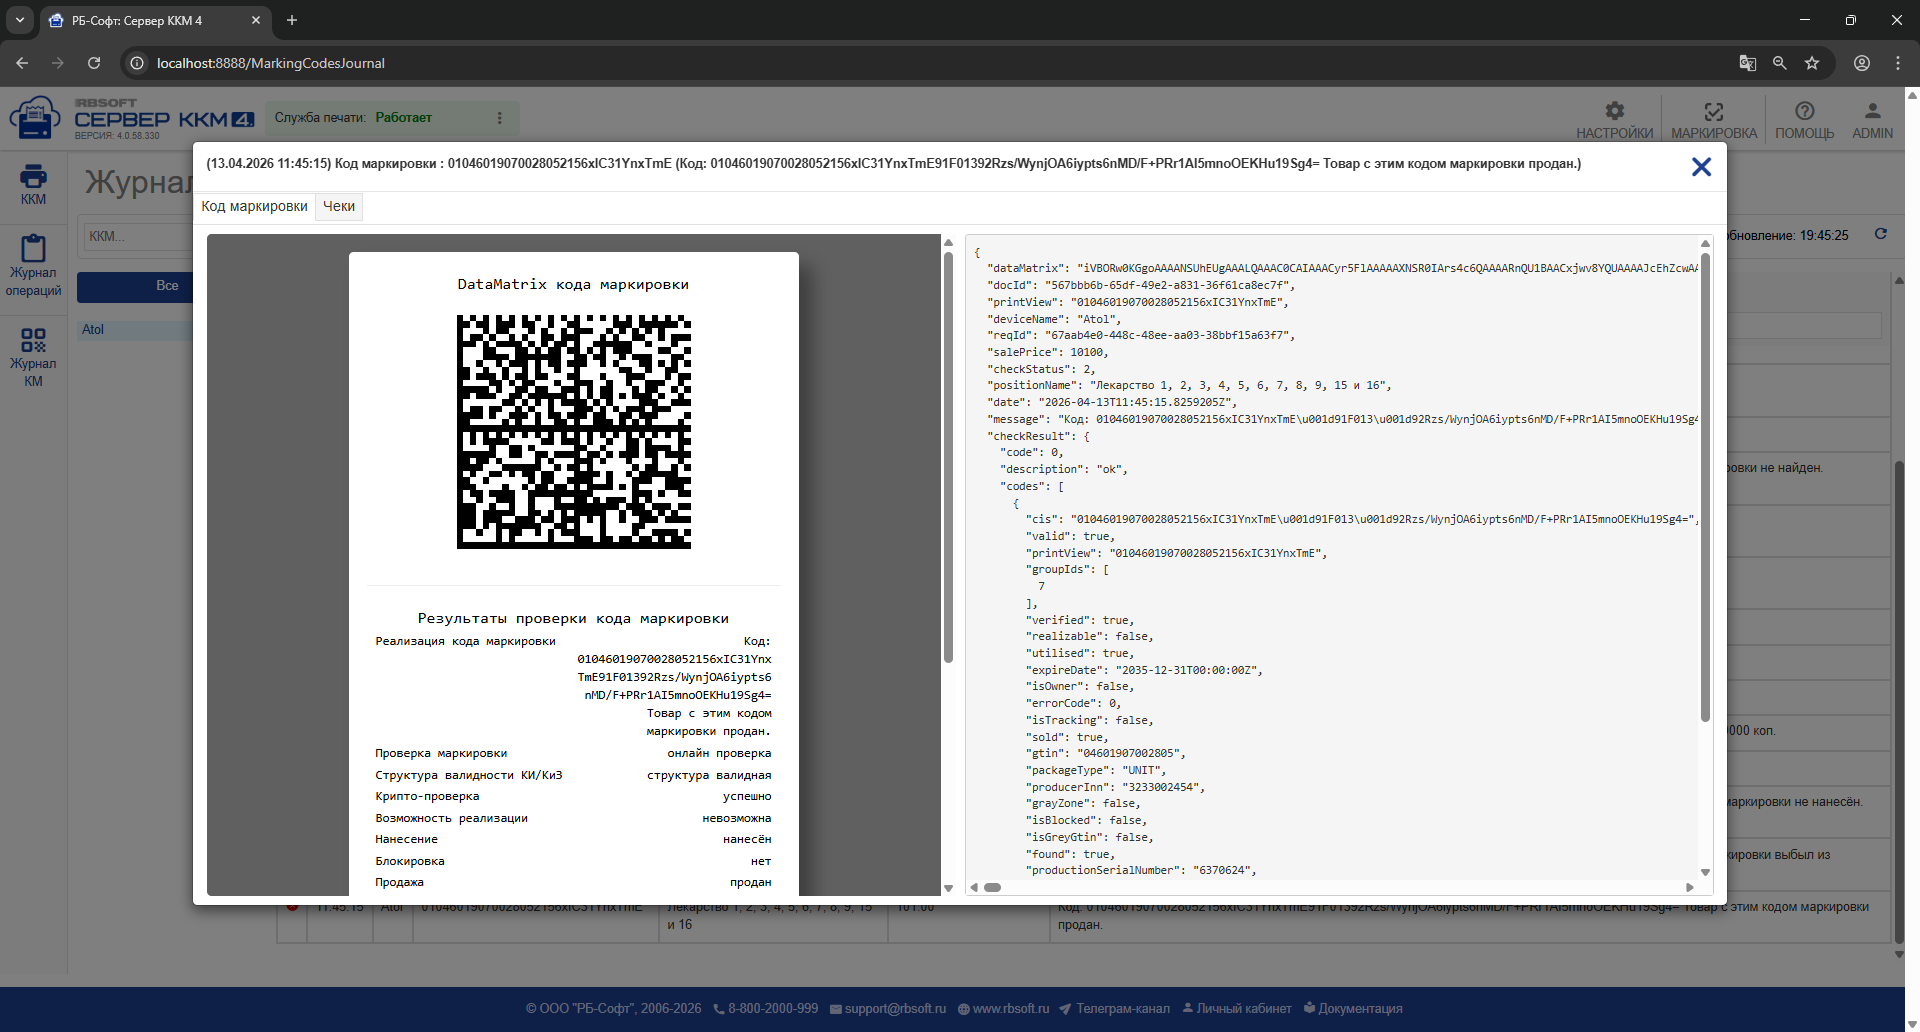Click "dataMatrix" line in JSON

pos(1342,268)
